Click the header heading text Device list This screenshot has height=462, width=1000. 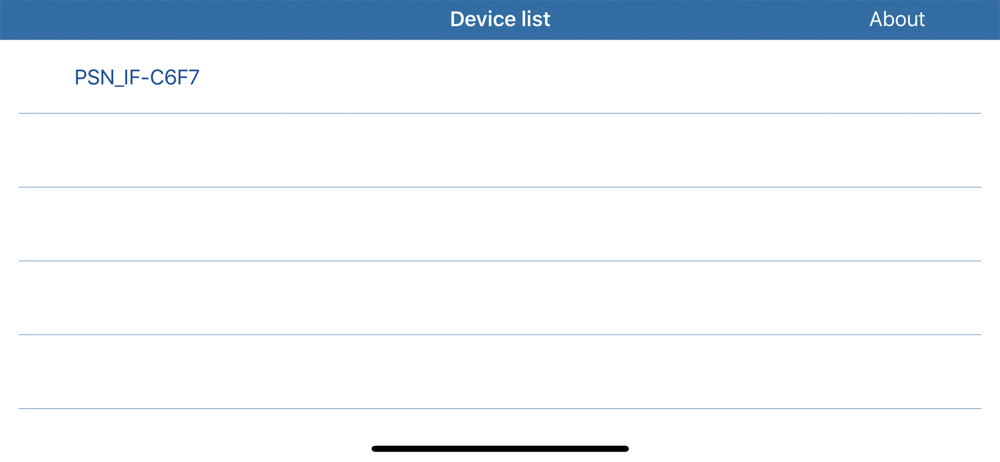(x=500, y=19)
